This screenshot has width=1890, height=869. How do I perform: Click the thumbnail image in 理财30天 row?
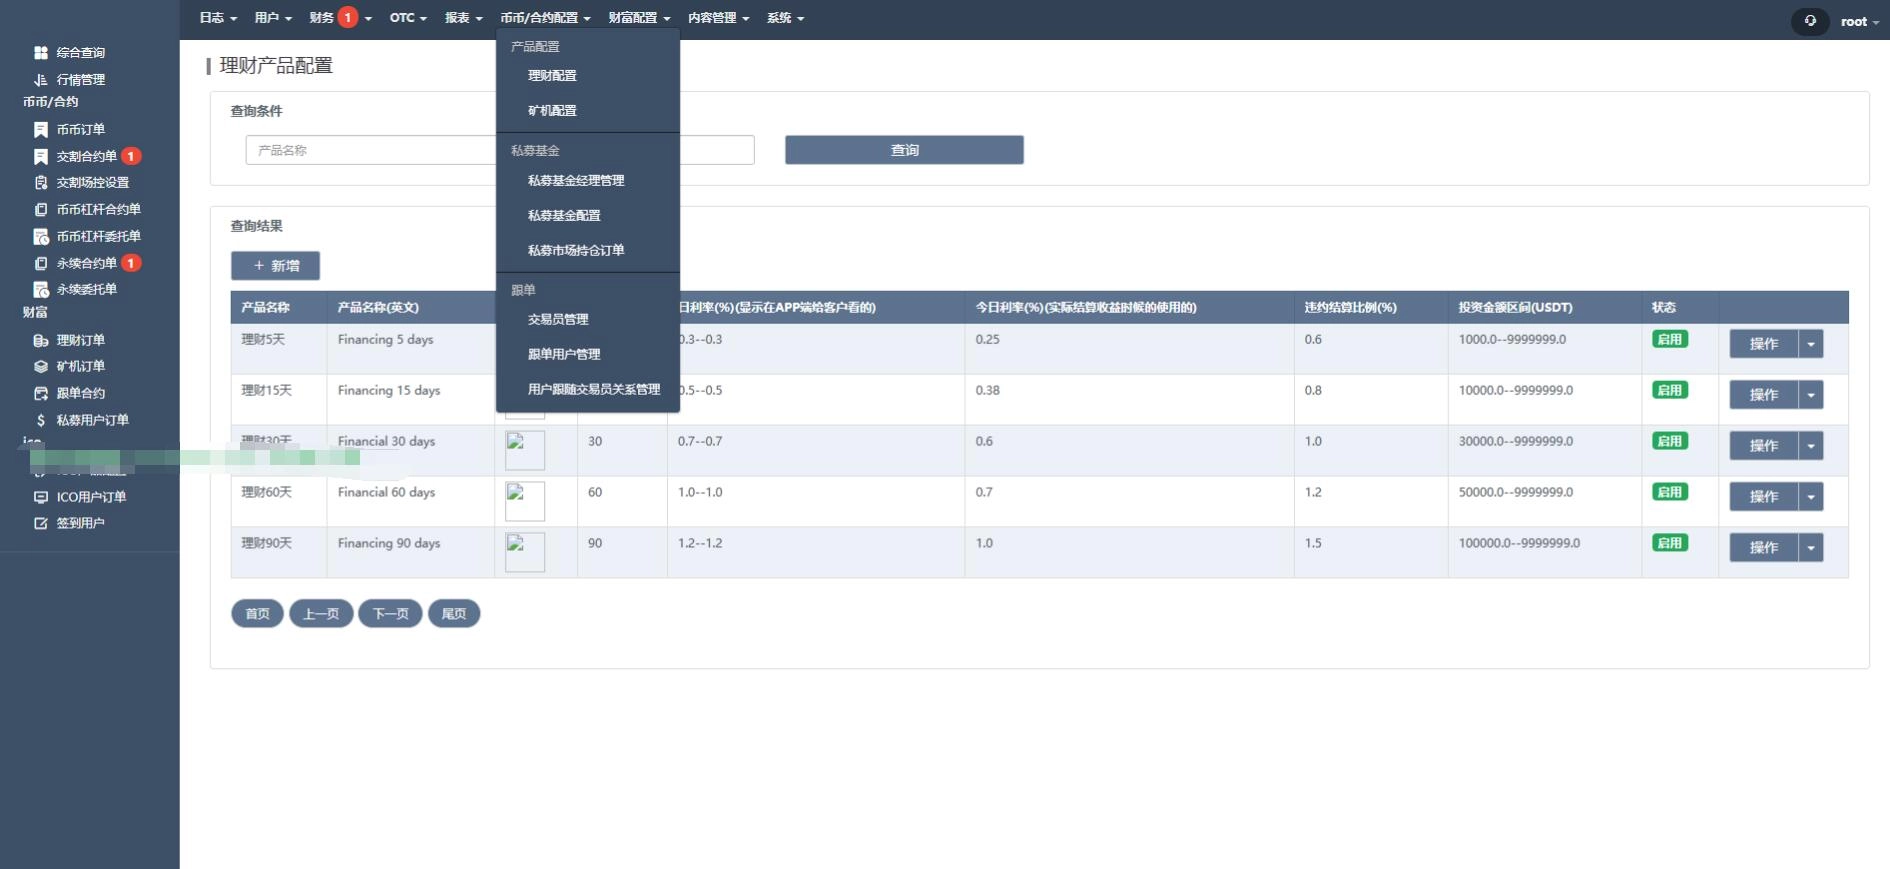coord(525,450)
